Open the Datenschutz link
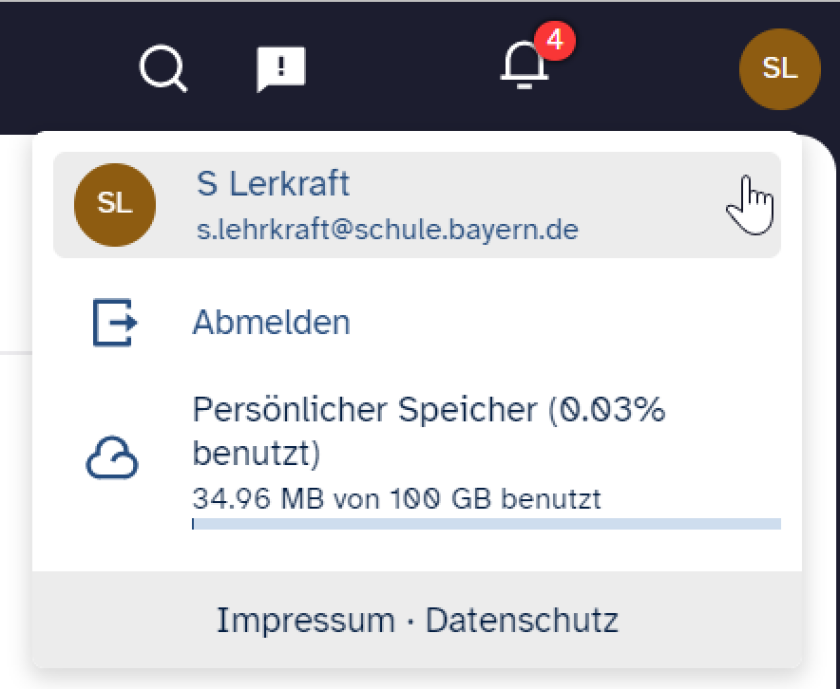Screen dimensions: 840x689 (x=522, y=621)
